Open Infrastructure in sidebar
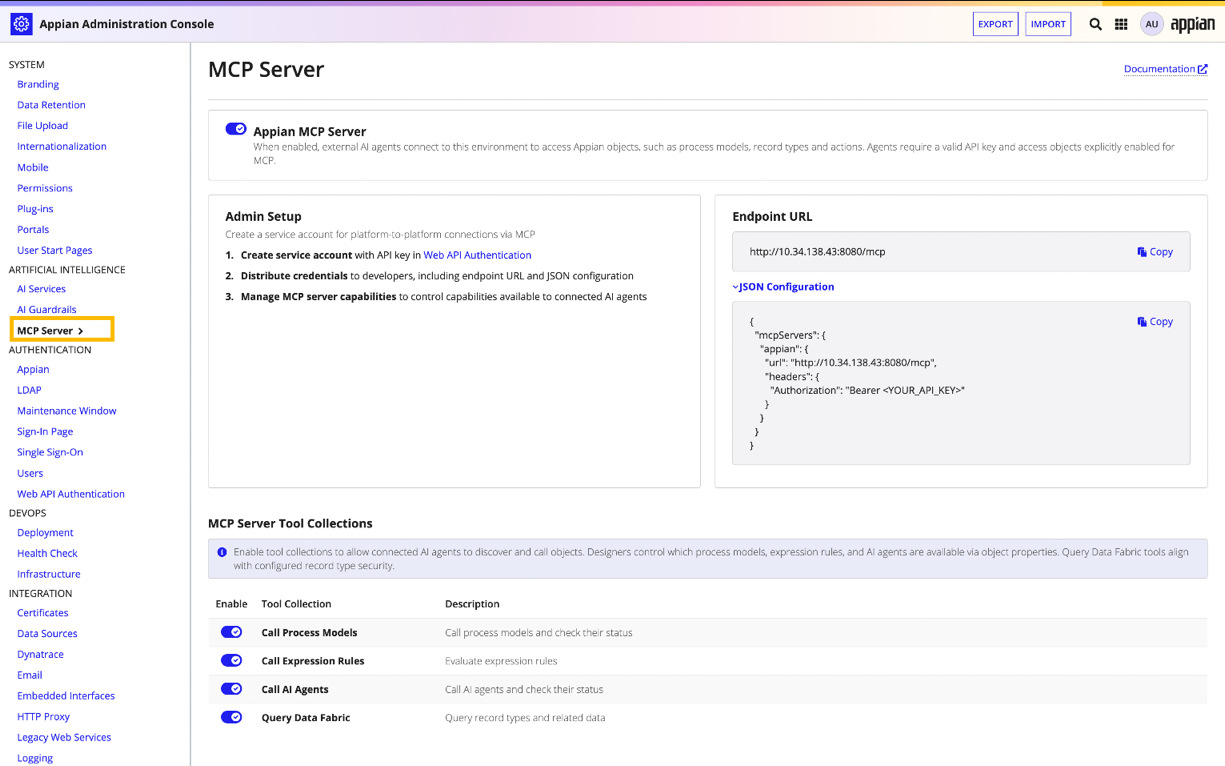 coord(49,574)
